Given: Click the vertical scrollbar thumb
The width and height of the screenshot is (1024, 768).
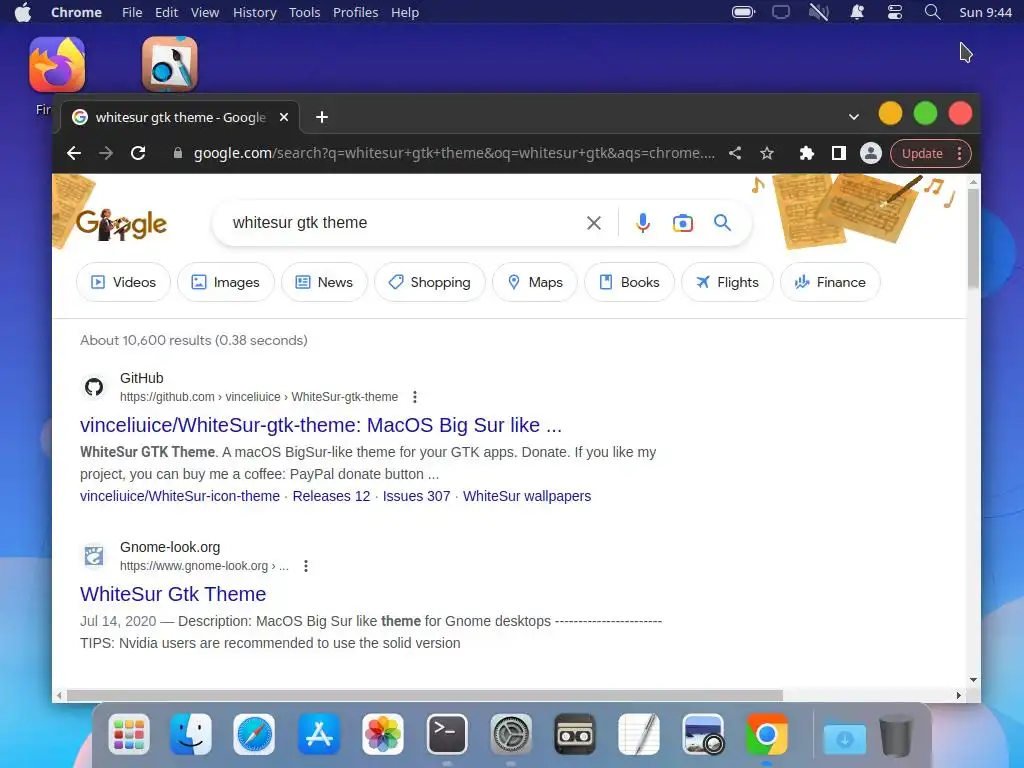Looking at the screenshot, I should [973, 238].
